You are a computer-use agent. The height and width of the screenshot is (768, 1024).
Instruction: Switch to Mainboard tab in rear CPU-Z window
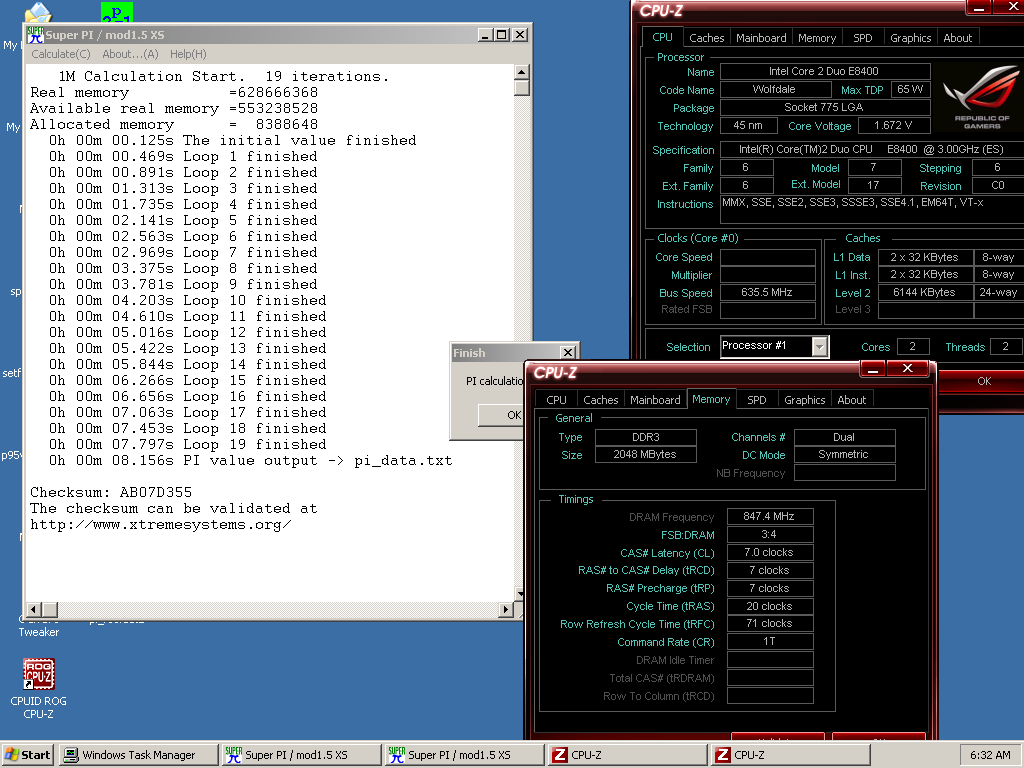(761, 38)
